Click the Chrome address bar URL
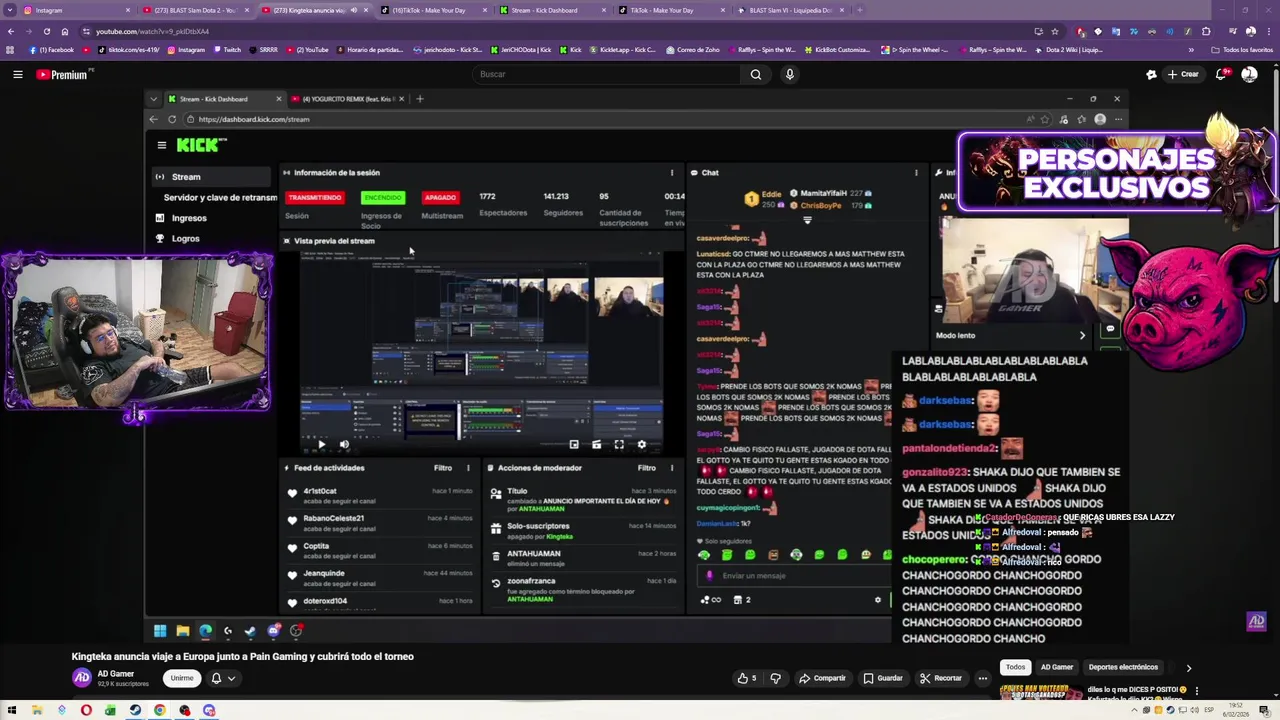Image resolution: width=1280 pixels, height=720 pixels. [152, 31]
